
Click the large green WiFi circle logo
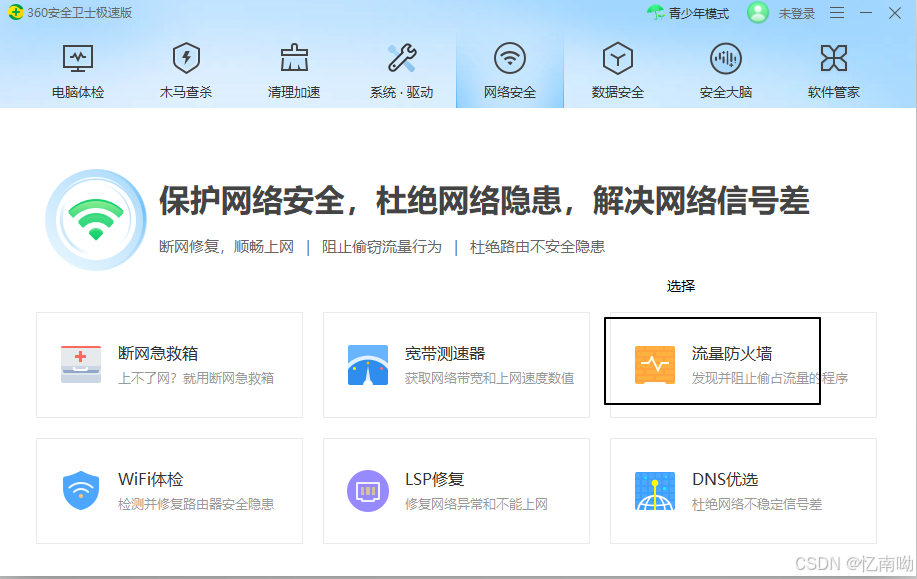96,220
